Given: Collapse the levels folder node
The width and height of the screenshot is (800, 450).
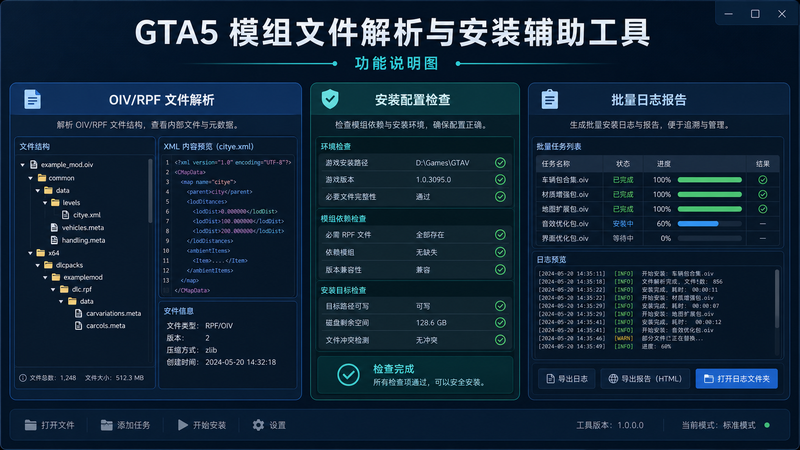Looking at the screenshot, I should (x=45, y=203).
